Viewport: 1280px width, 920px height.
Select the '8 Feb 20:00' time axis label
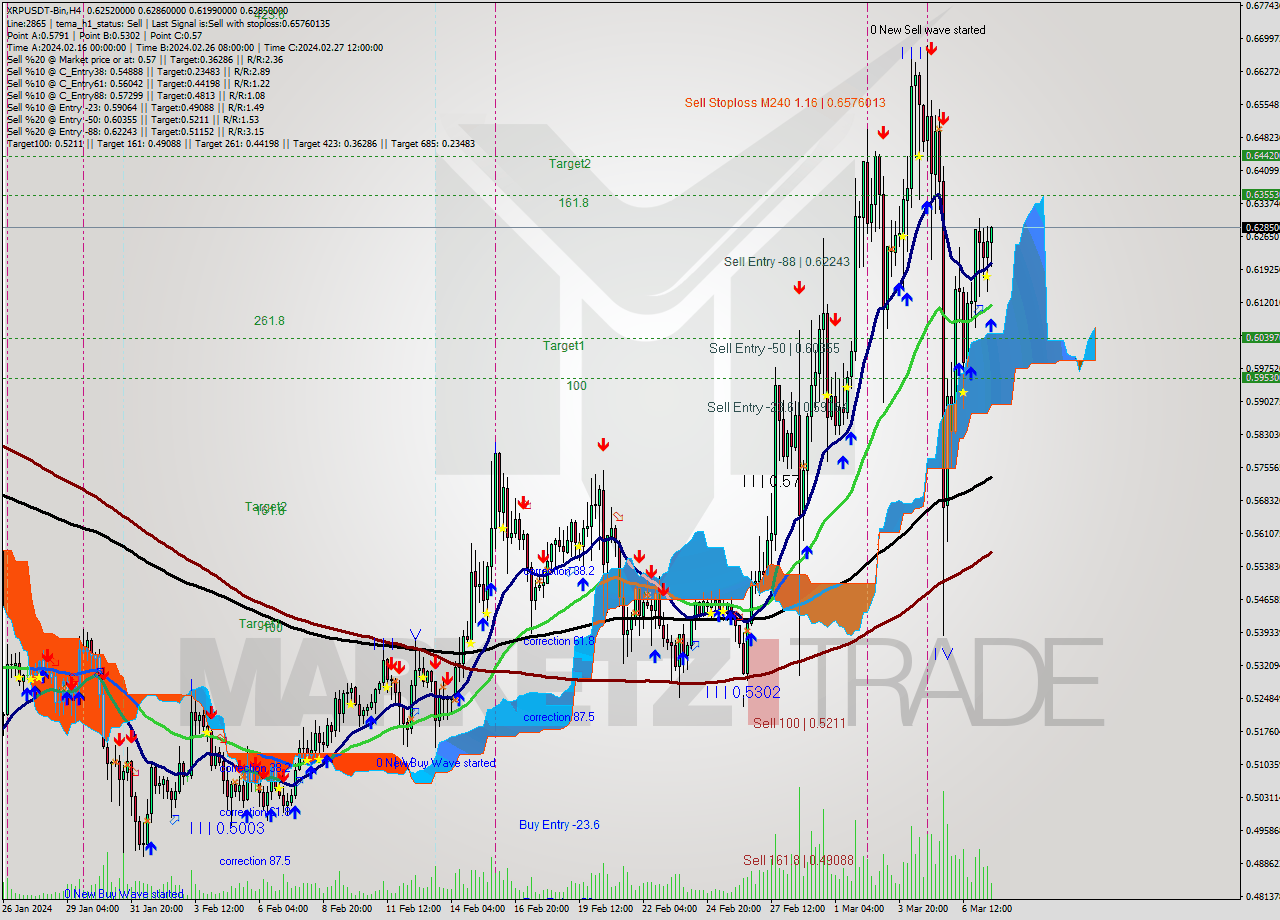347,909
